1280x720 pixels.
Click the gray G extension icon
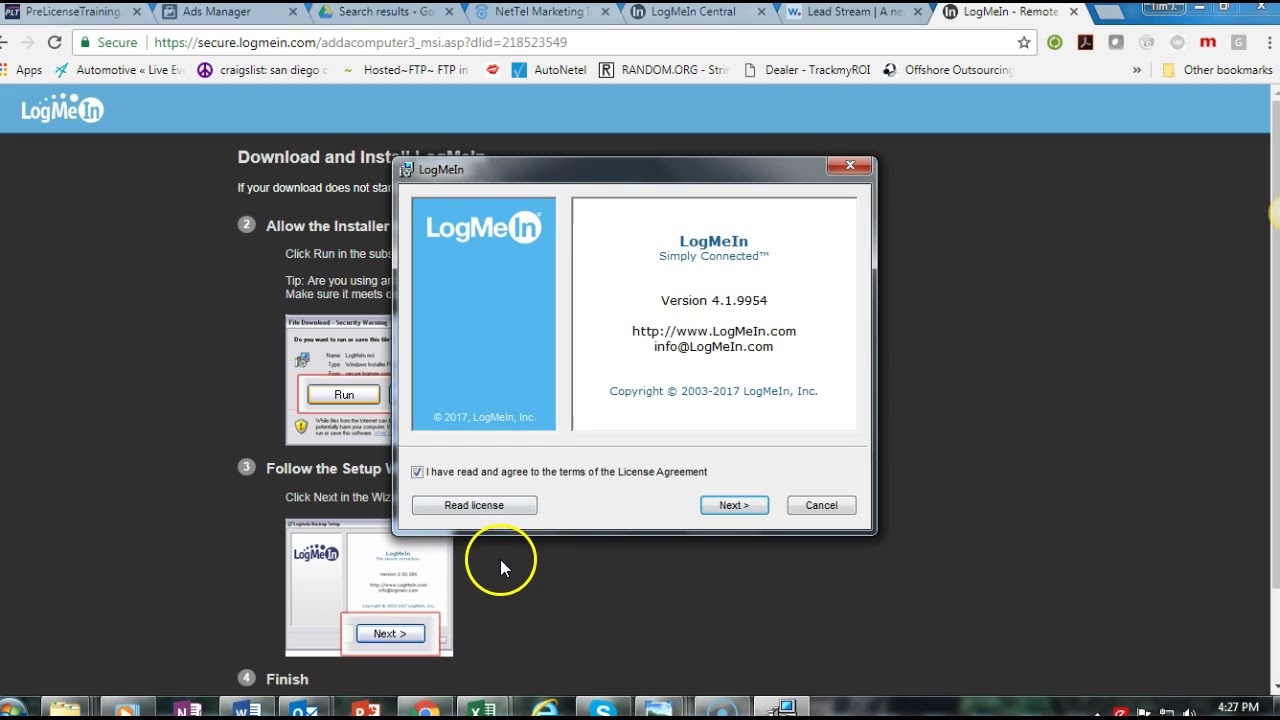(x=1238, y=43)
